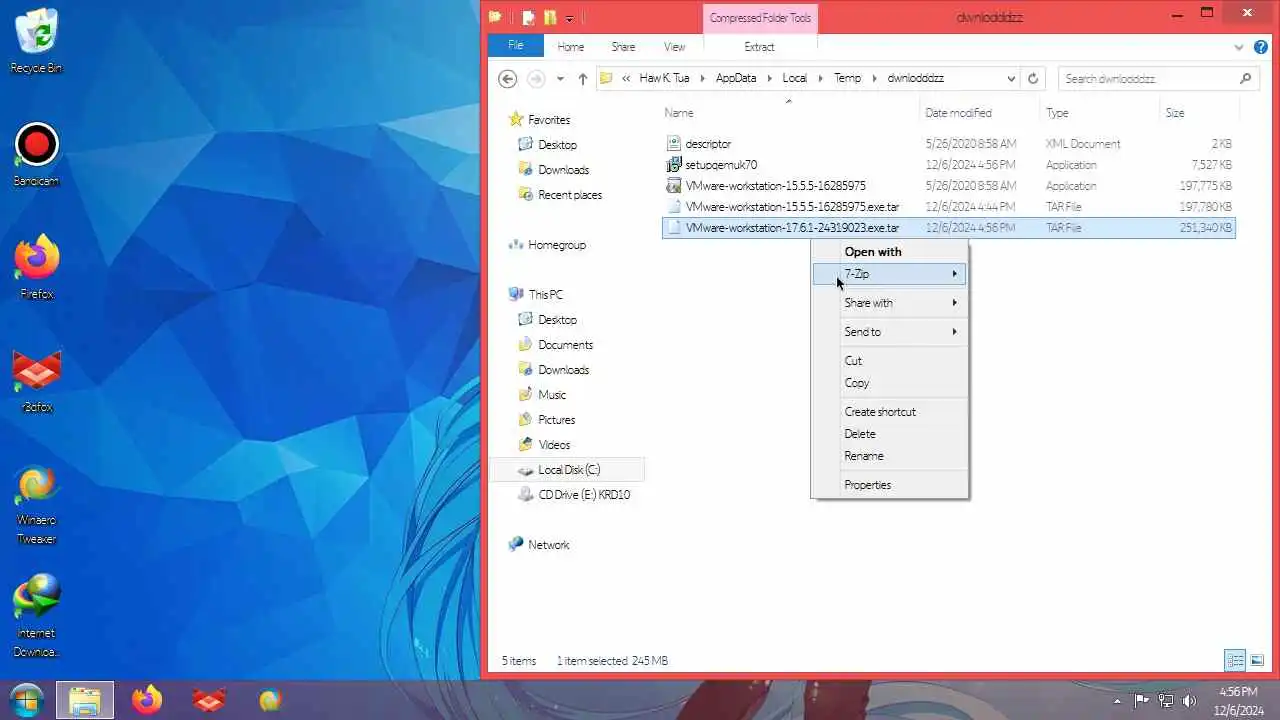Screen dimensions: 1280x720
Task: Open Recent places under Favorites
Action: coord(560,195)
